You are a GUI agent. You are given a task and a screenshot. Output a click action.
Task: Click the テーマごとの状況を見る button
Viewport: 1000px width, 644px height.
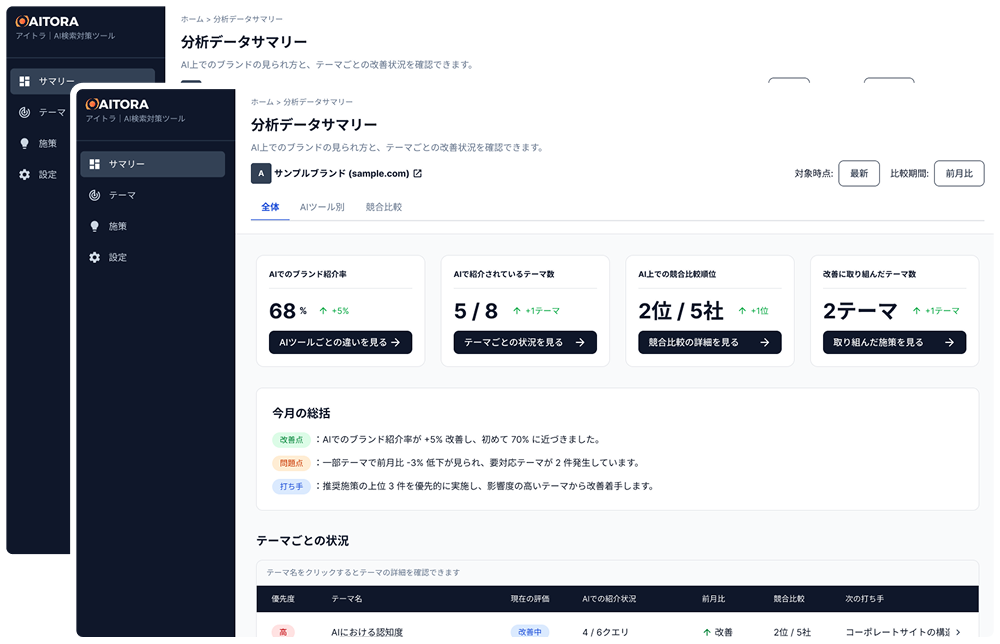(525, 342)
